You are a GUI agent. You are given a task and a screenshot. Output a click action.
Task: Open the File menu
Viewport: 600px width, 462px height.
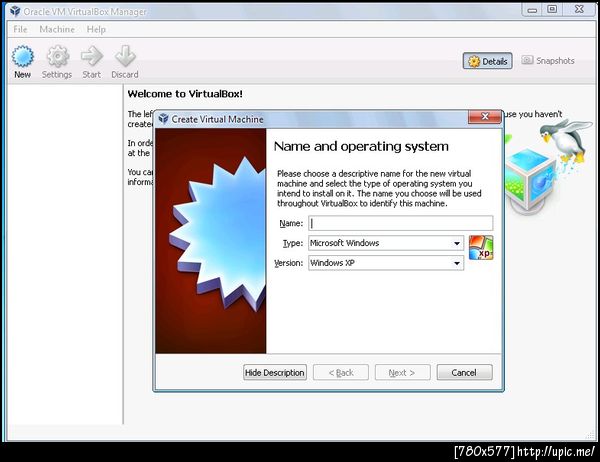click(20, 29)
